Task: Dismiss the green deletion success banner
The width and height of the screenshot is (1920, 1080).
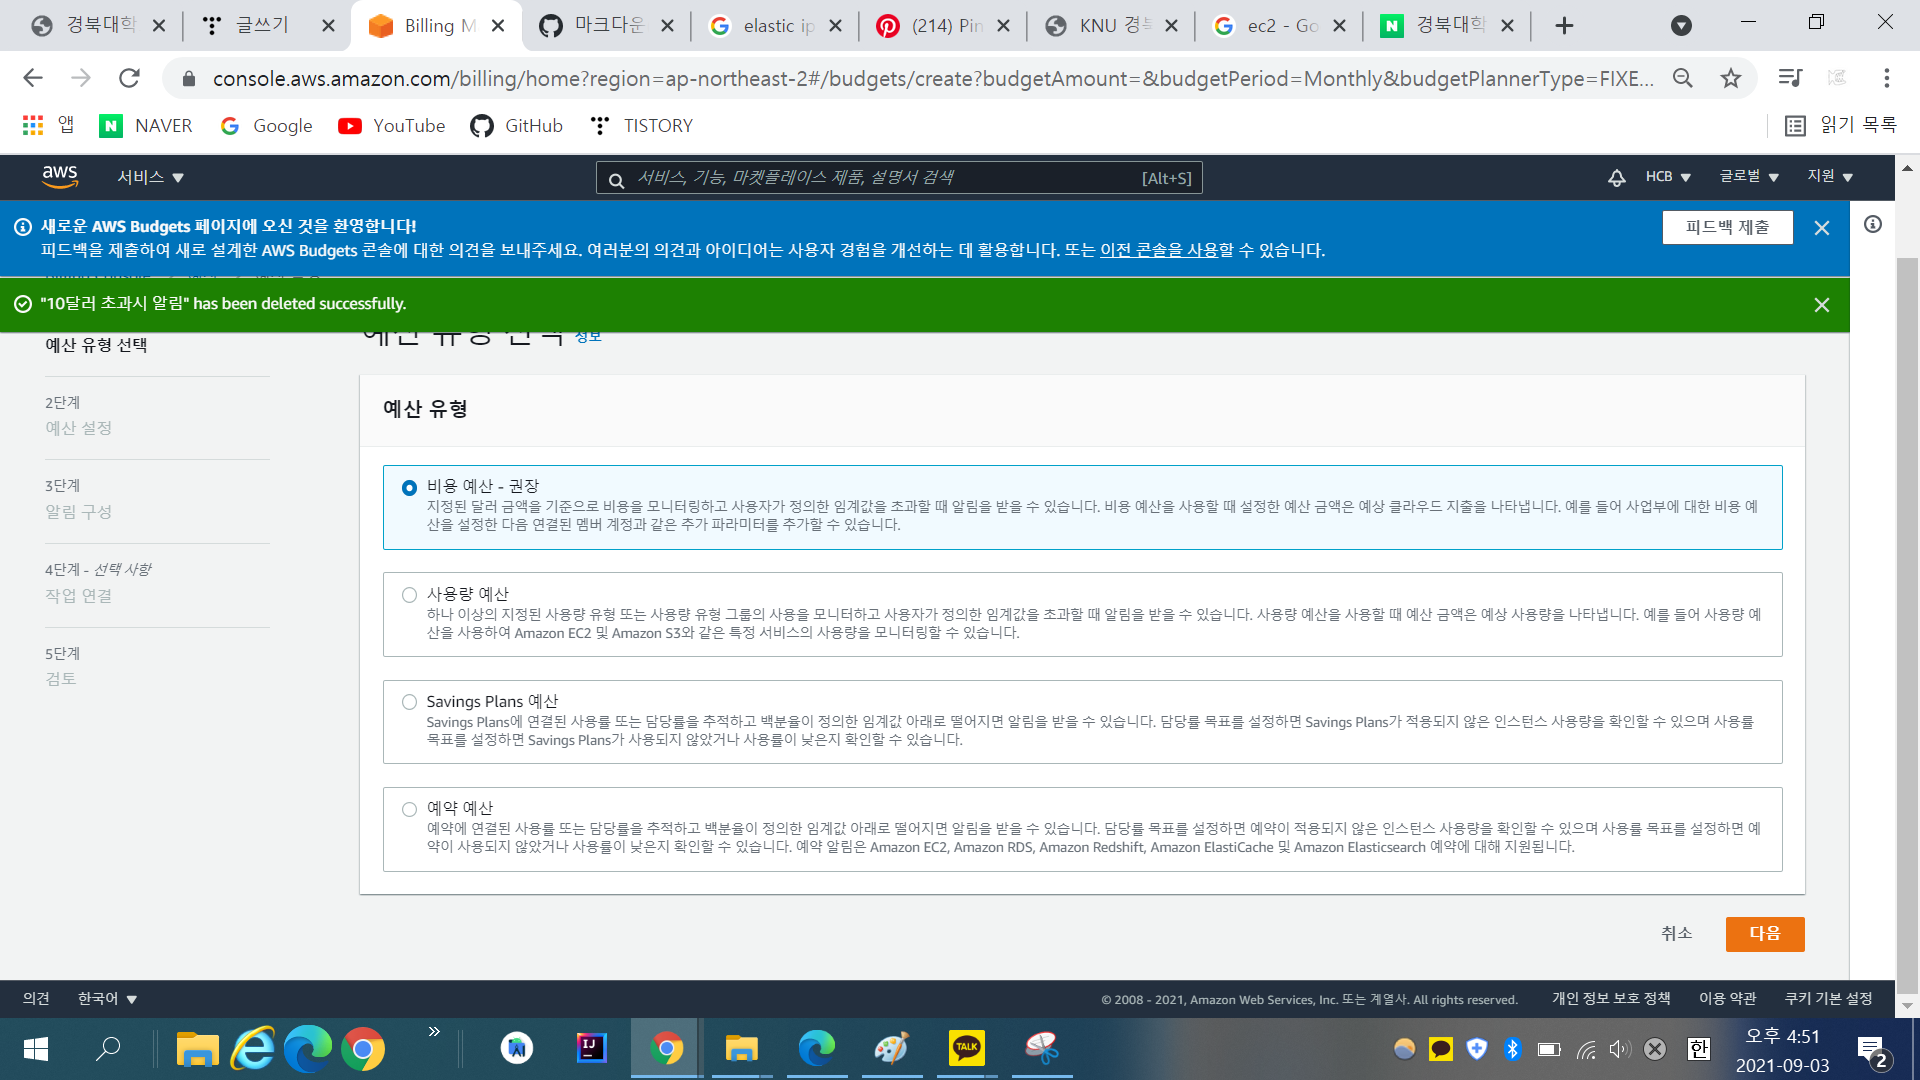Action: click(1821, 305)
